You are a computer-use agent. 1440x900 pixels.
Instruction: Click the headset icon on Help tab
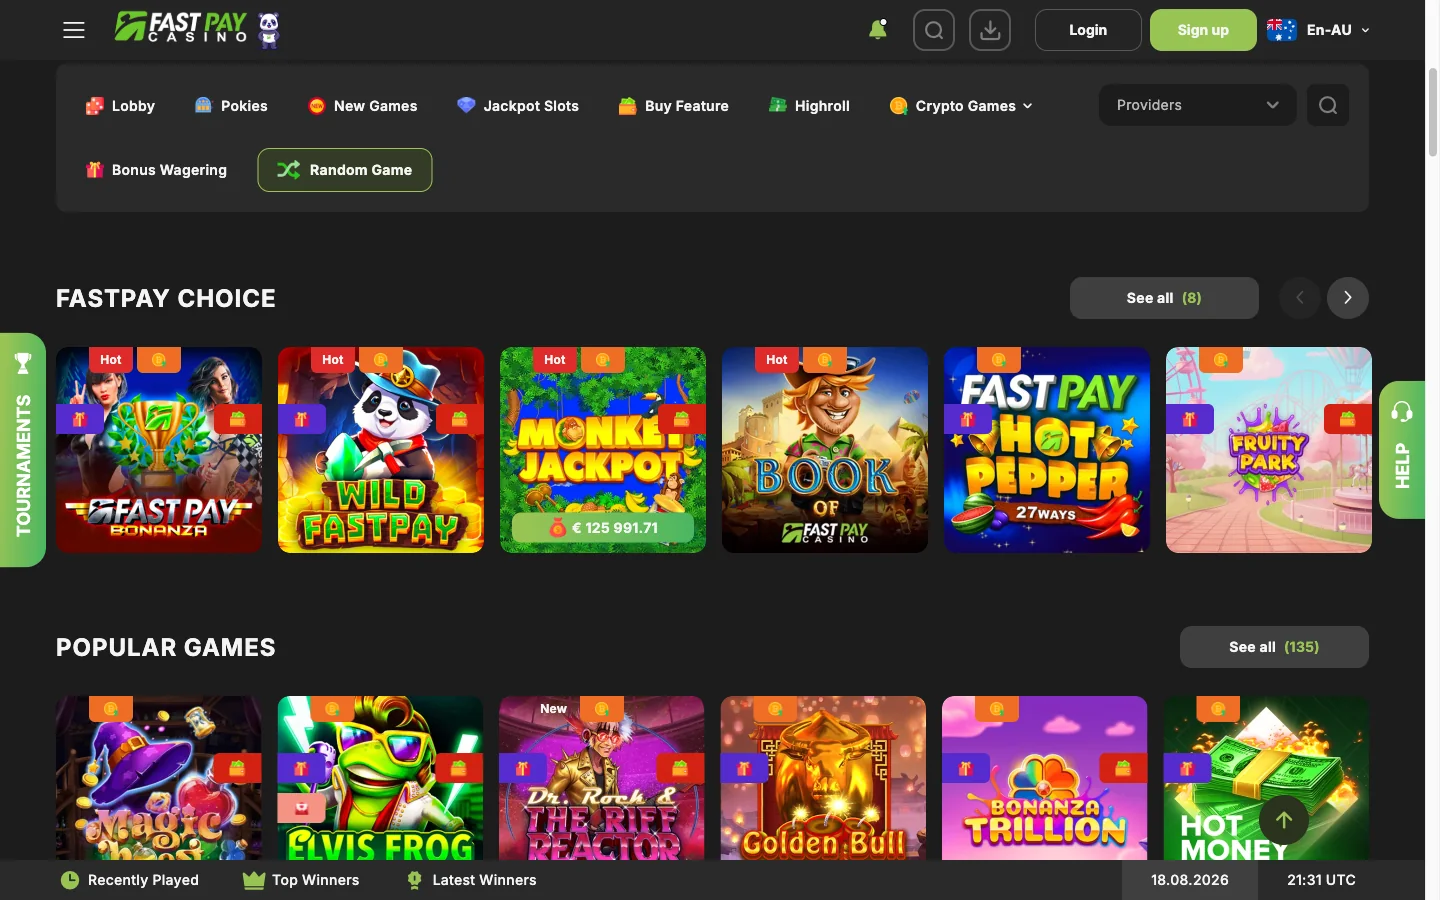(x=1402, y=411)
